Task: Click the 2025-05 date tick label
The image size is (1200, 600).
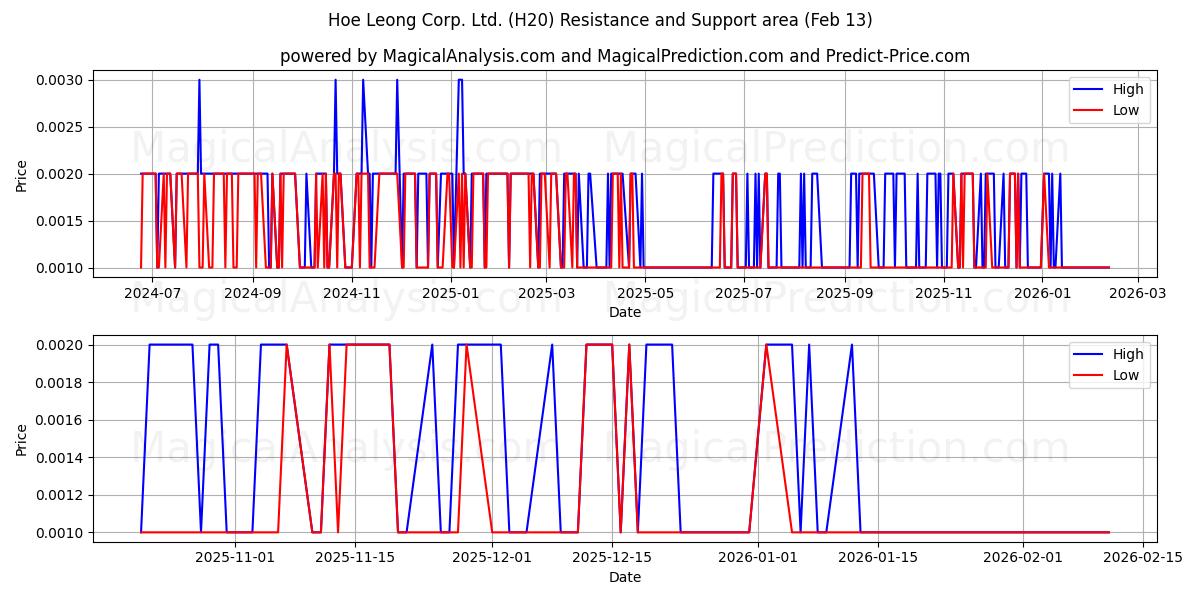Action: (645, 293)
